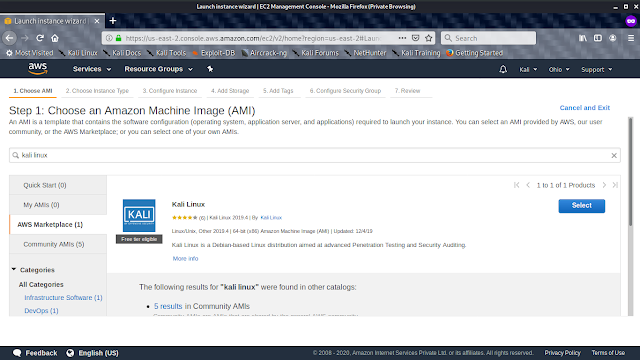Open the Firefox library icon
This screenshot has width=640, height=360.
[x=583, y=38]
